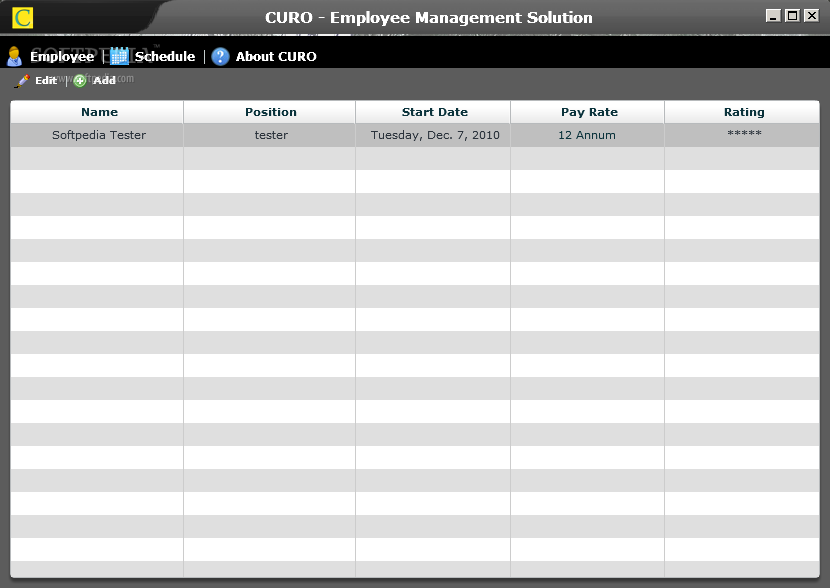This screenshot has height=588, width=830.
Task: Click the Tuesday, Dec. 7, 2010 cell
Action: 433,135
